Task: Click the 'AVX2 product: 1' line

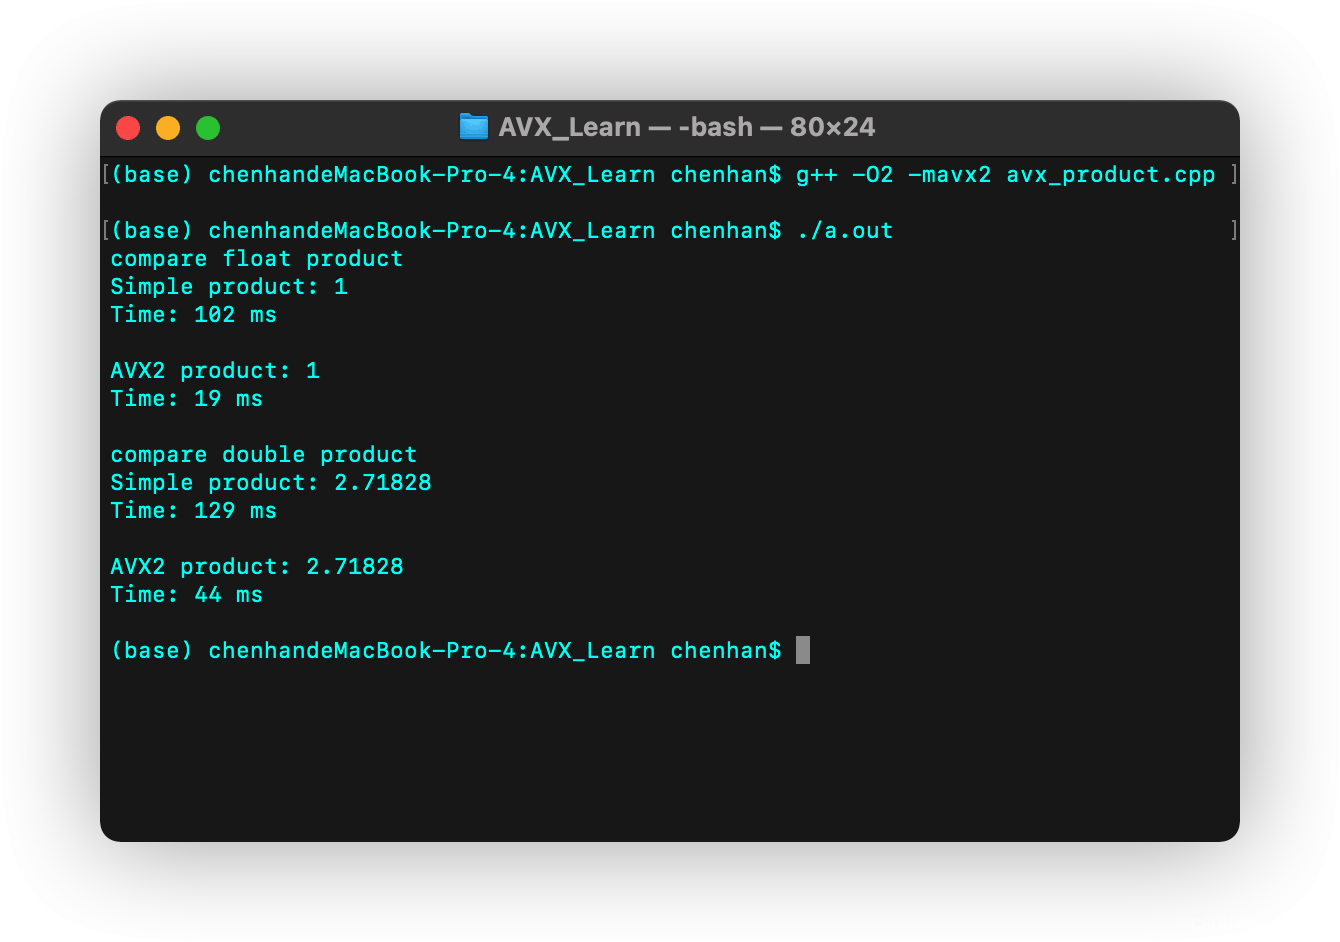Action: click(x=215, y=371)
